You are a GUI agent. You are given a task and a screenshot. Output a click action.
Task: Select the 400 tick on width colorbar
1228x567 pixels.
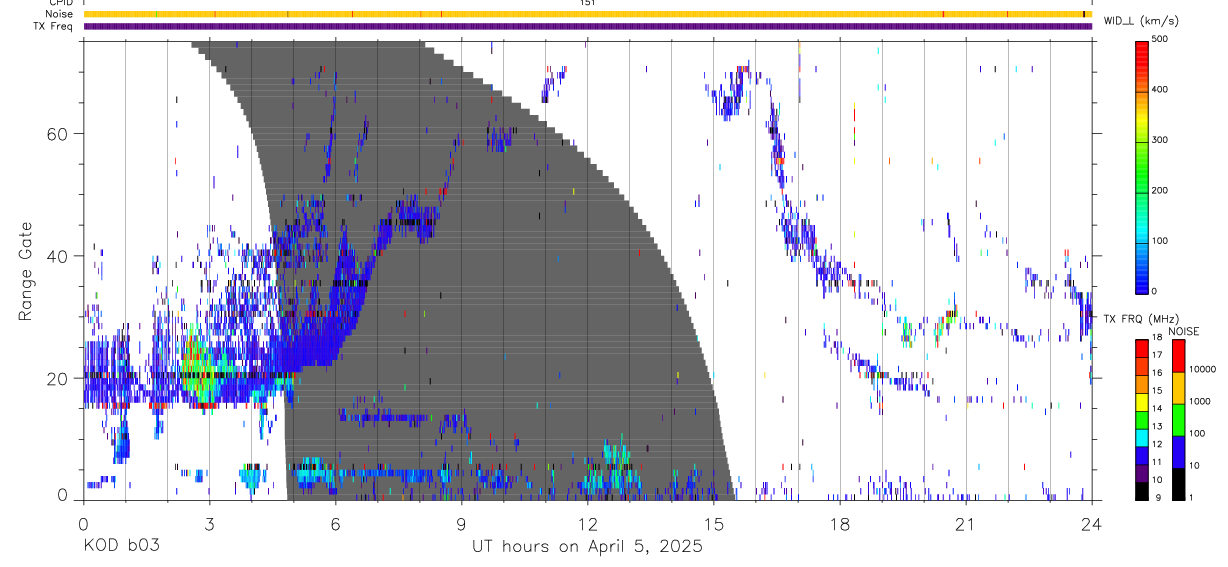pyautogui.click(x=1162, y=89)
